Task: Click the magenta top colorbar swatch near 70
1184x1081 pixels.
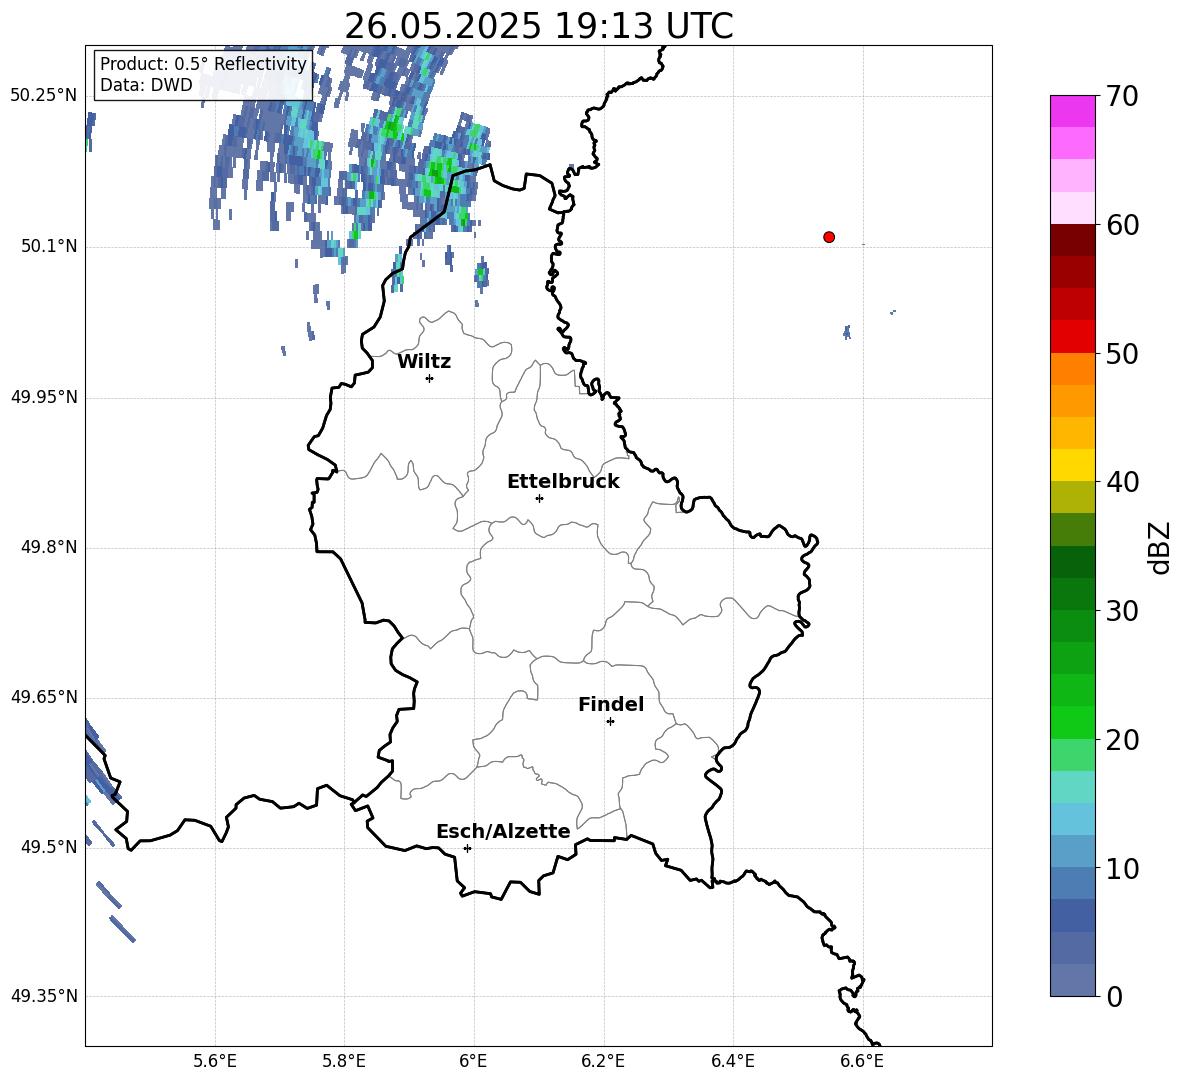Action: (x=1073, y=111)
